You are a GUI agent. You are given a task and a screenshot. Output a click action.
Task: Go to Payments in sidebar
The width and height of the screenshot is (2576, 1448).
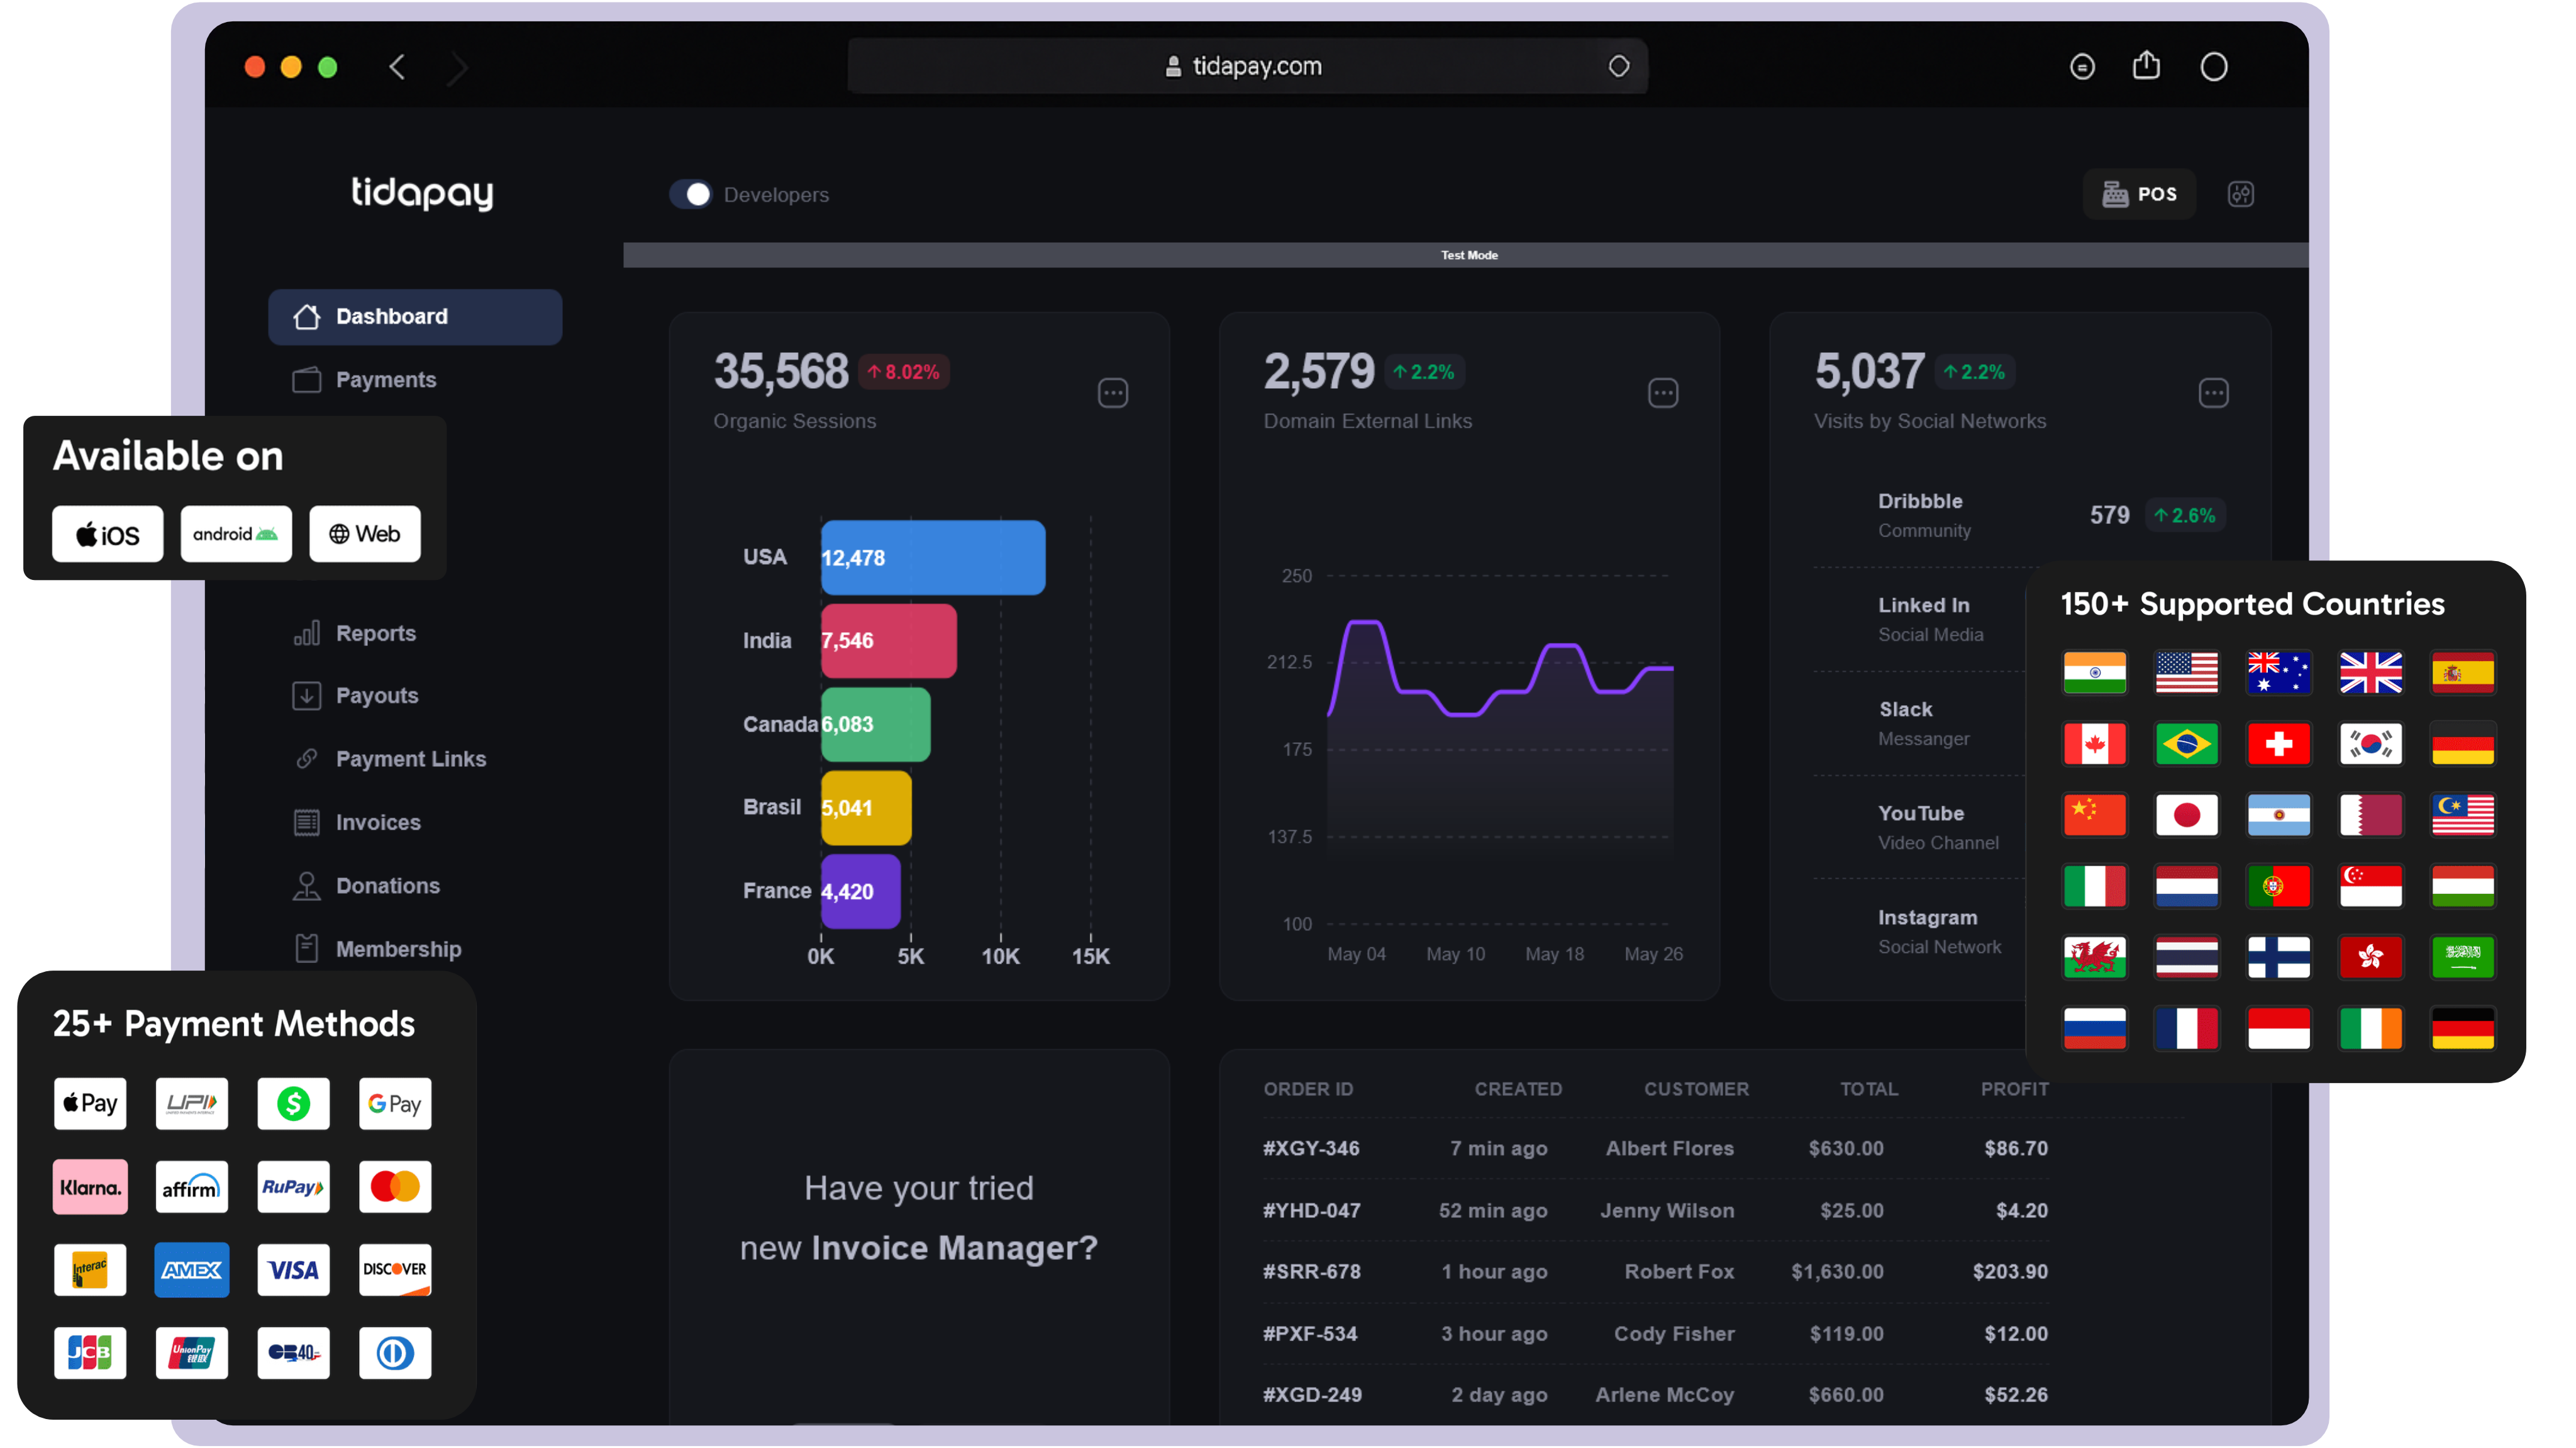point(385,380)
